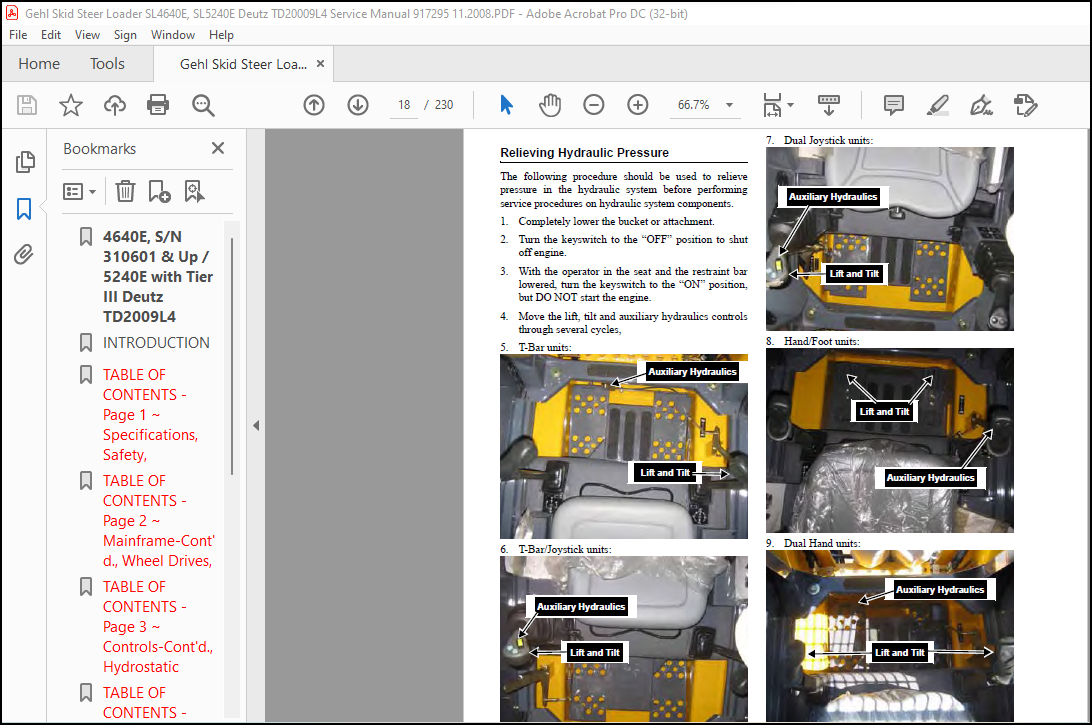The height and width of the screenshot is (725, 1092).
Task: Click the Bookmarks panel title
Action: 100,148
